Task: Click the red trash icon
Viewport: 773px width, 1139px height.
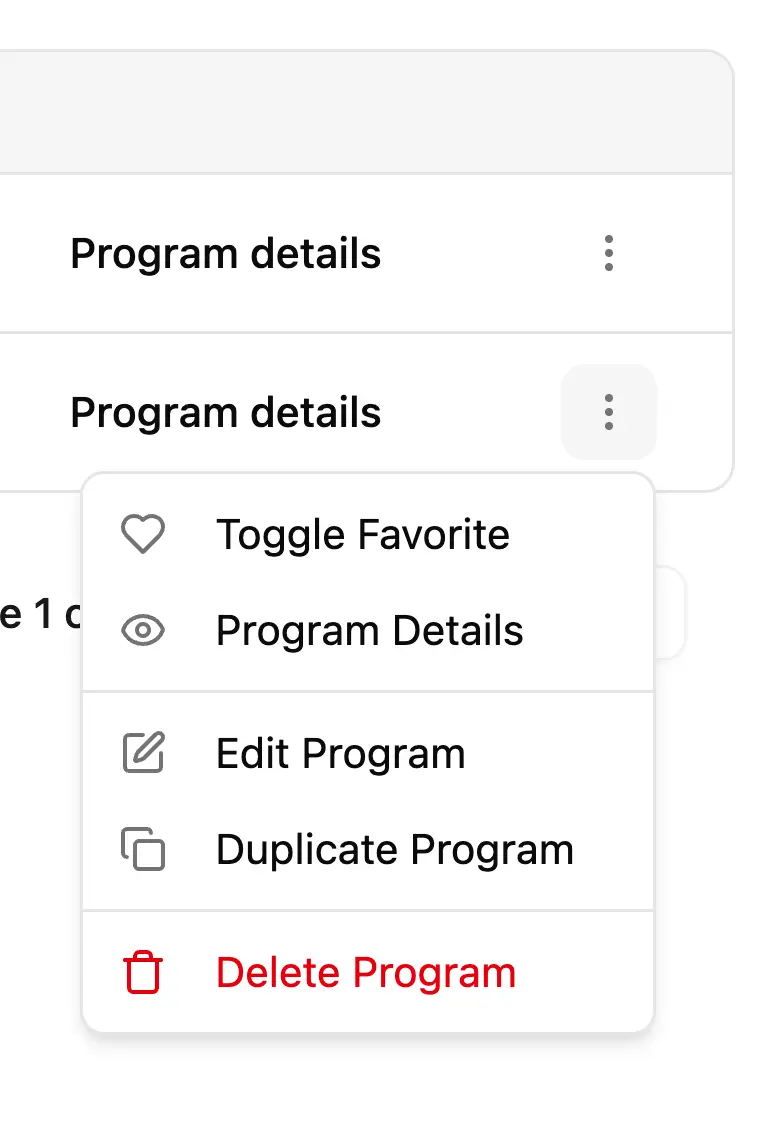Action: click(143, 972)
